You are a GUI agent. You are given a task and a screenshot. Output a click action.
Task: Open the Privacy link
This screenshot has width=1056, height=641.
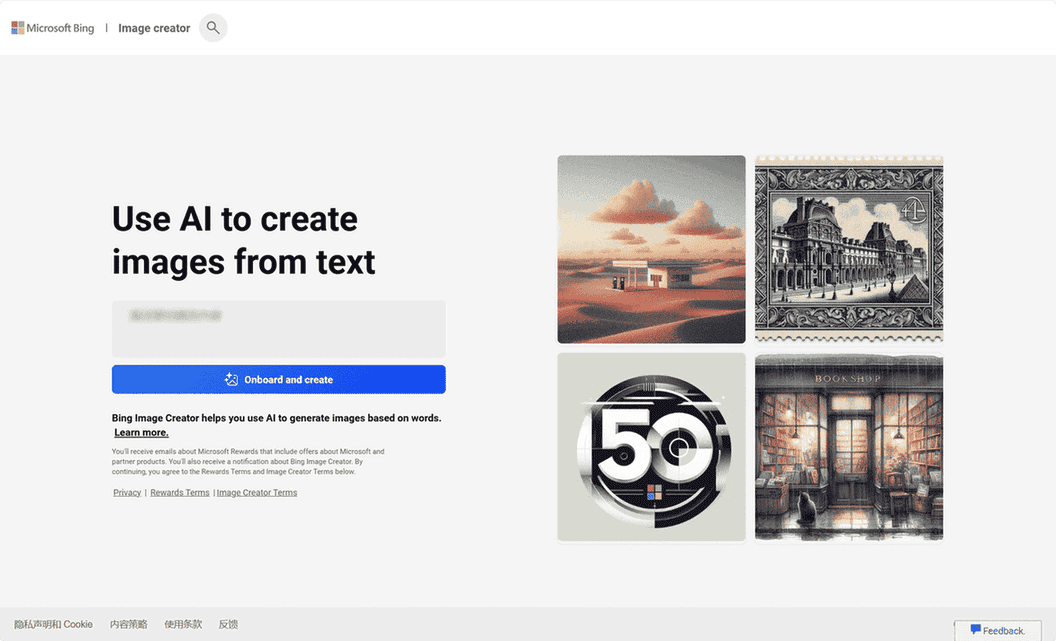point(126,492)
